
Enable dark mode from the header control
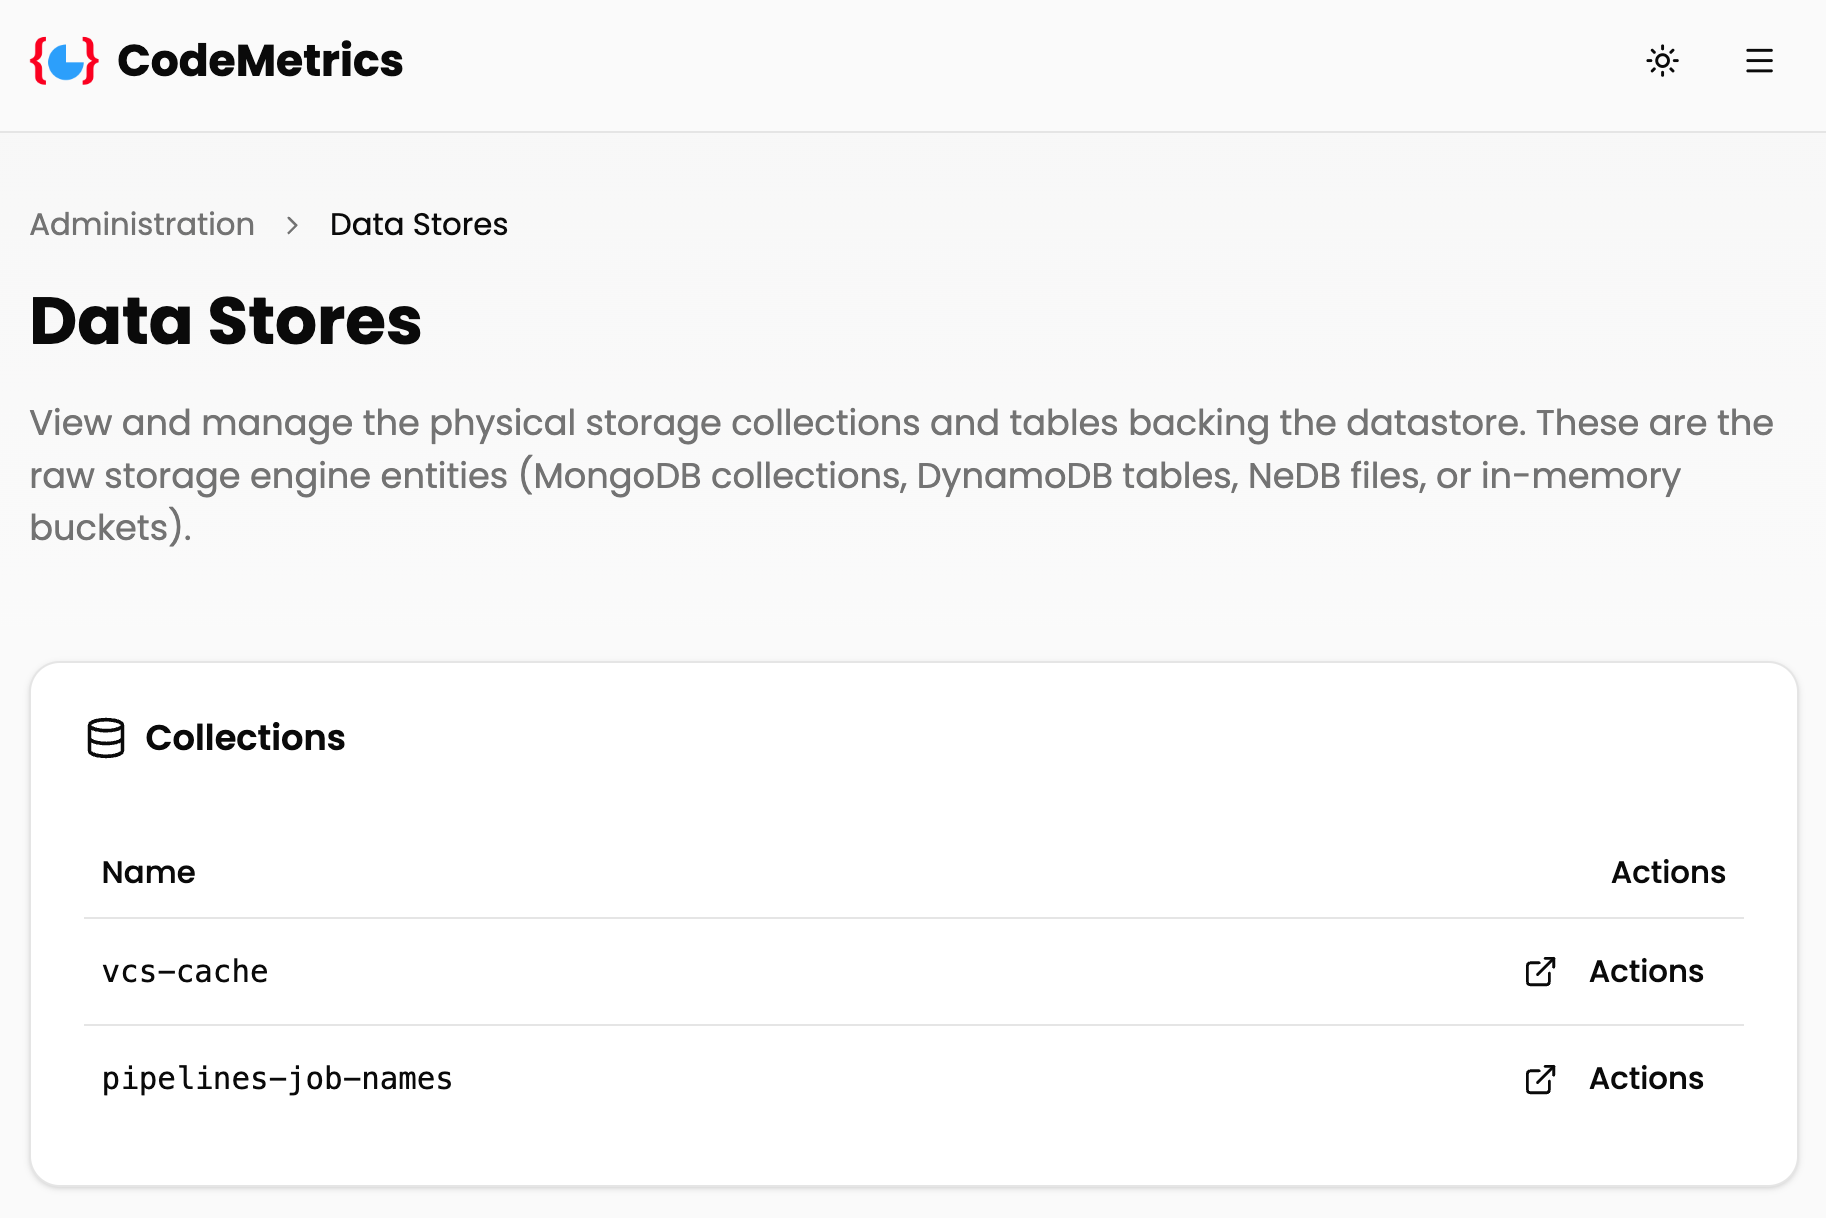pos(1662,61)
